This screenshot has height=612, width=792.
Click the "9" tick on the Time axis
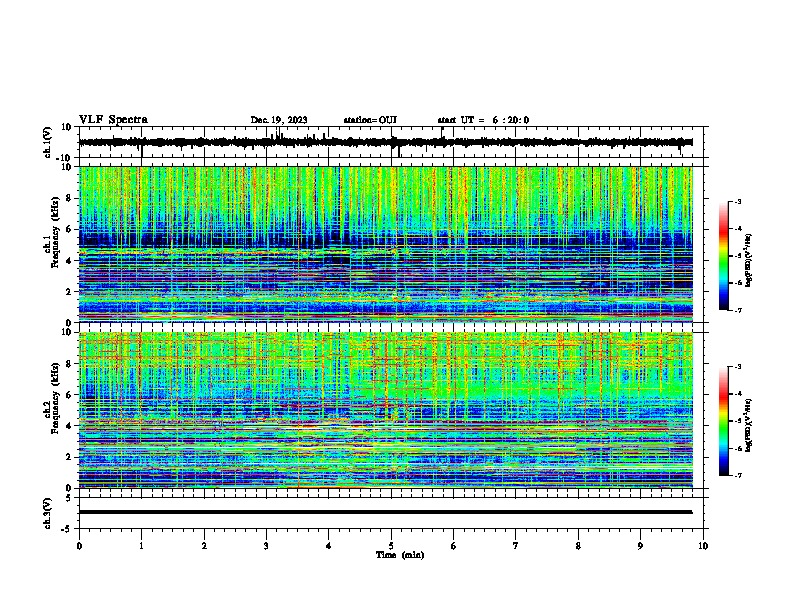pos(640,546)
